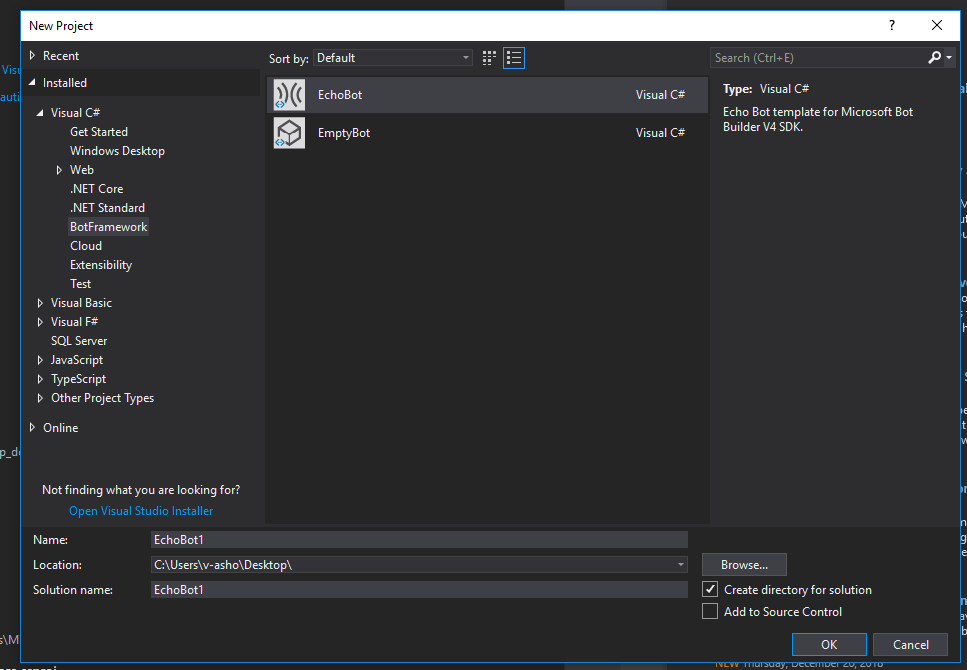Toggle the Create directory for solution checkbox

(710, 589)
